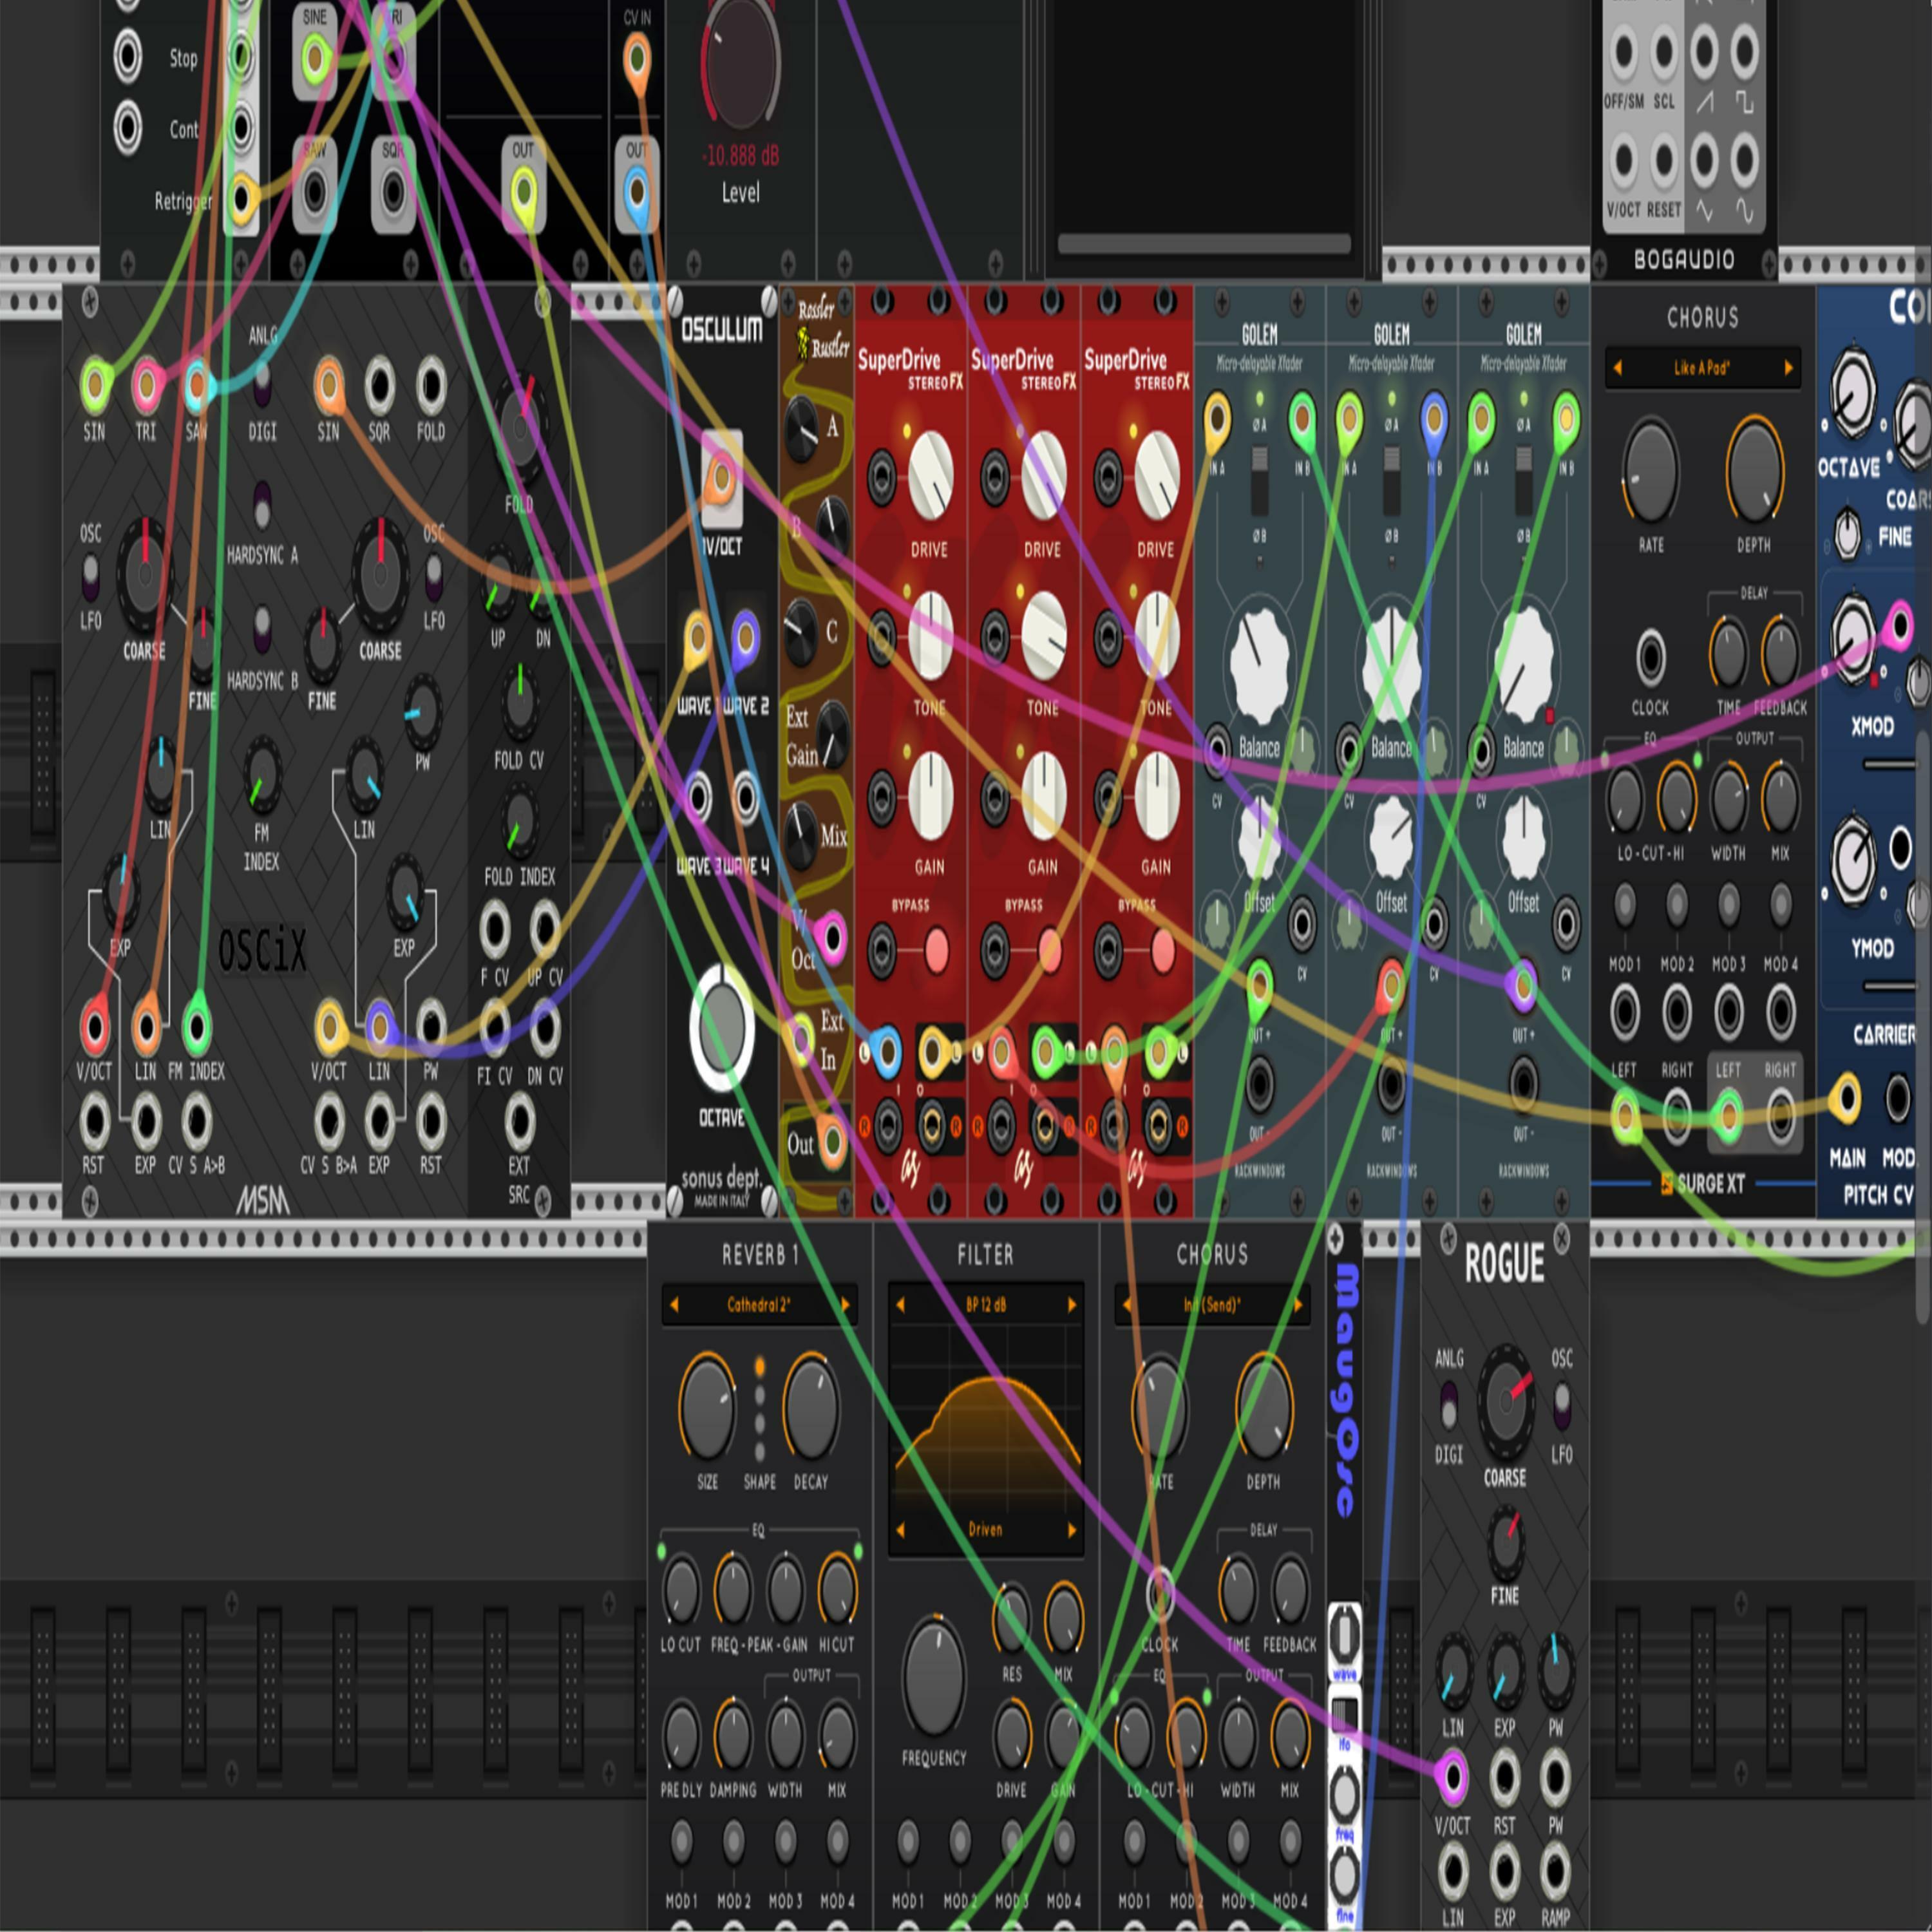
Task: Open the Cathedral 2 preset menu
Action: pyautogui.click(x=758, y=1305)
